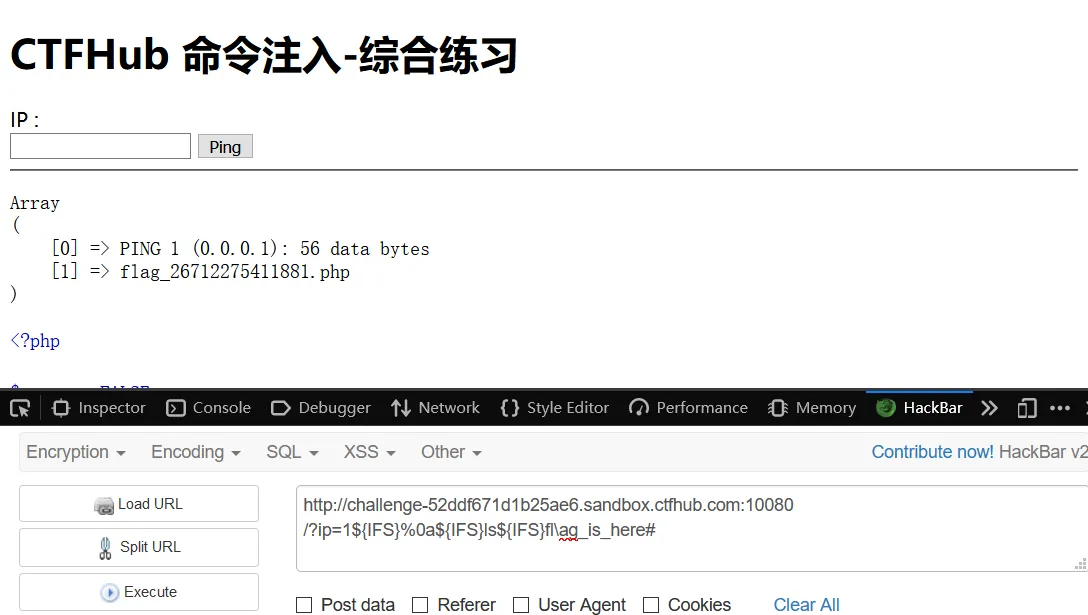Click the PING 1 (0.0.0.1) output line
The image size is (1088, 615).
coord(274,248)
